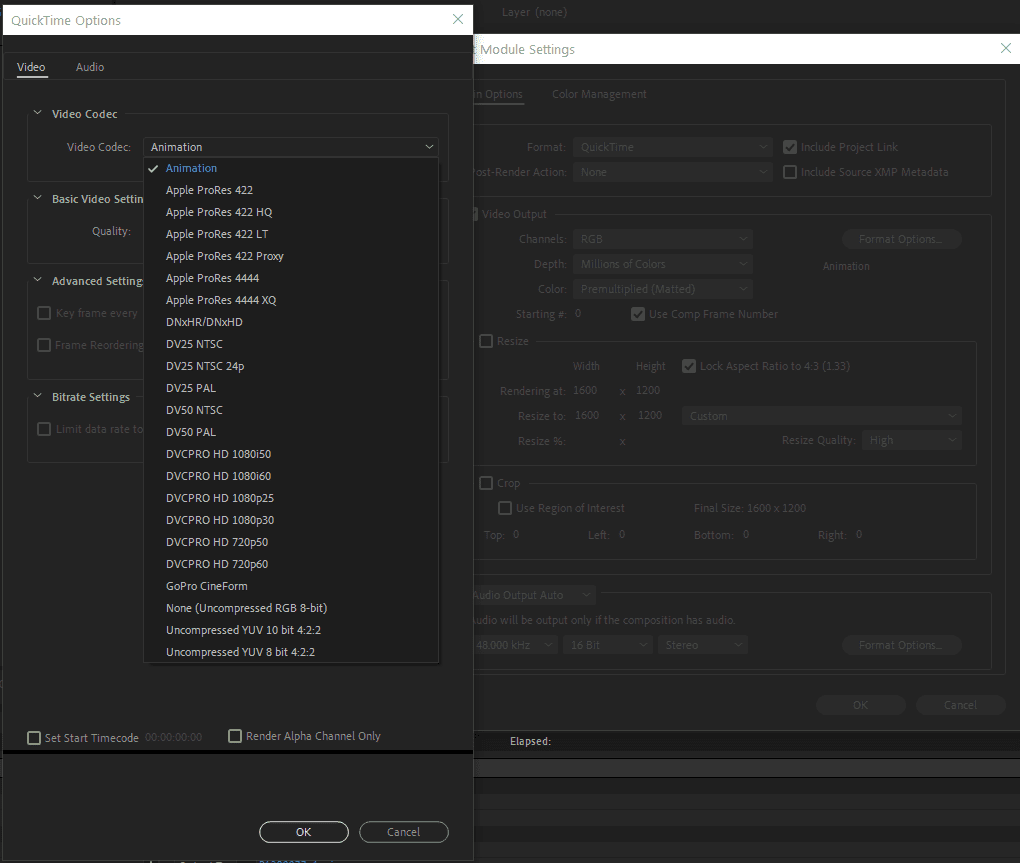This screenshot has width=1020, height=863.
Task: Choose DVCPRO HD 1080p30 option
Action: 219,520
